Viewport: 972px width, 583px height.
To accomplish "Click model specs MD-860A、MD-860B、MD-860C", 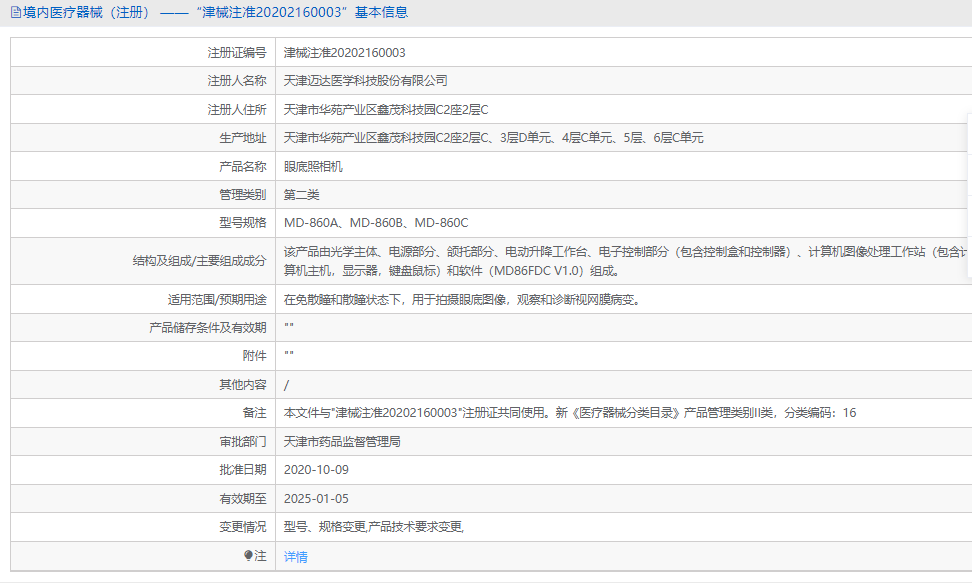I will pos(376,223).
